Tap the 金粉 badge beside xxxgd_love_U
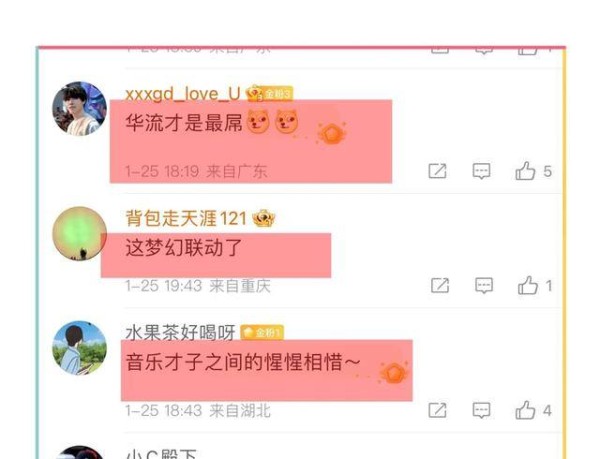This screenshot has height=459, width=600. click(x=270, y=94)
